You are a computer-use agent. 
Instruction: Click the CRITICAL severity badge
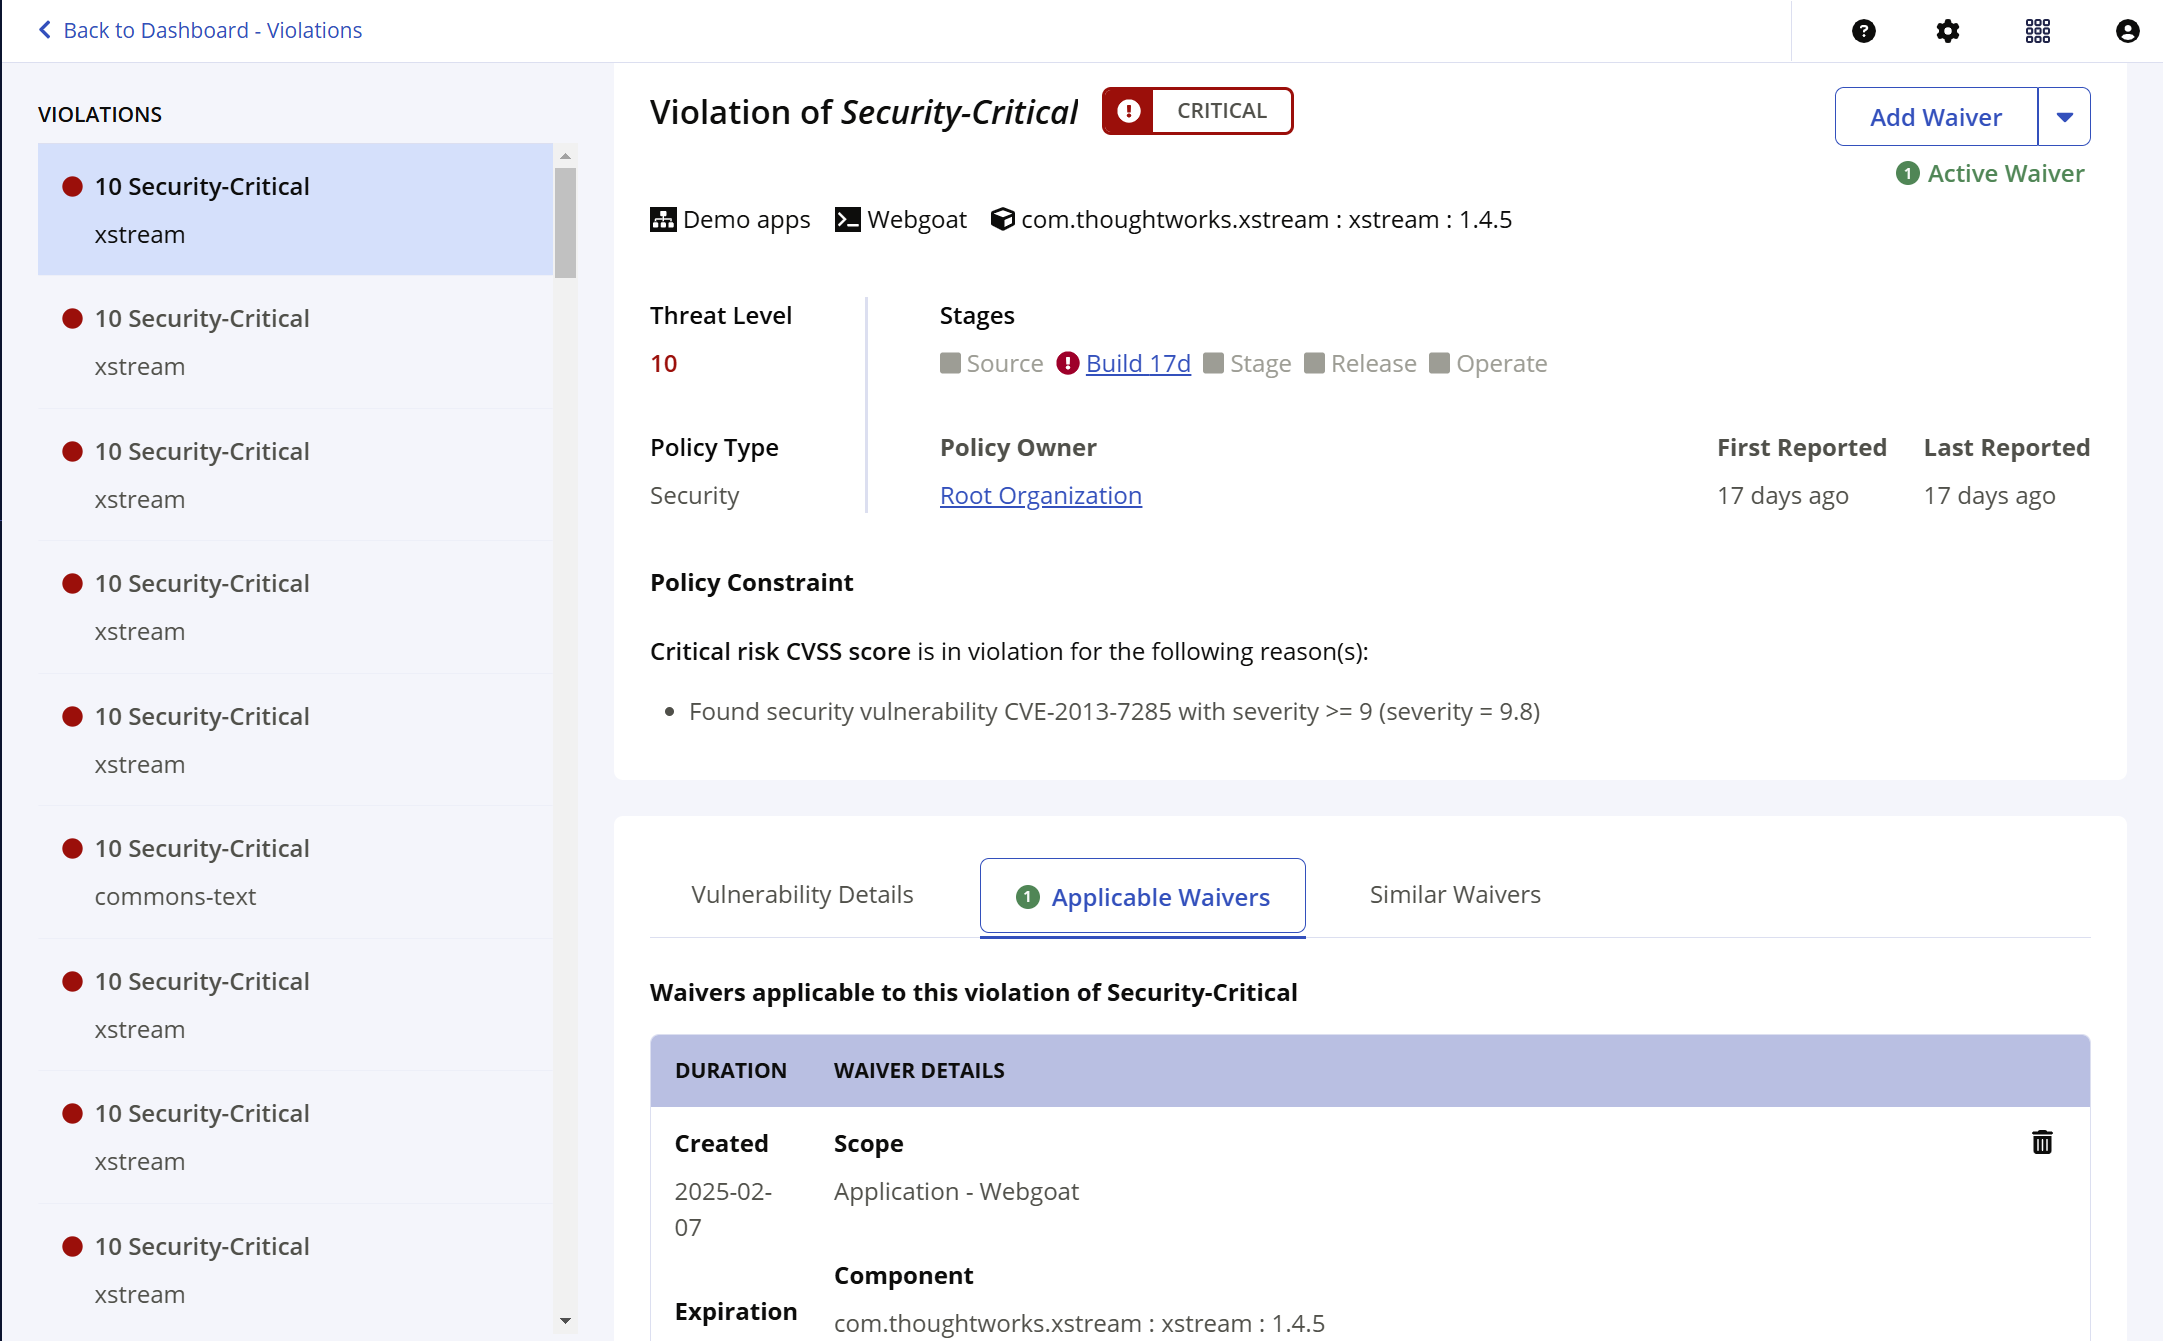[1197, 111]
